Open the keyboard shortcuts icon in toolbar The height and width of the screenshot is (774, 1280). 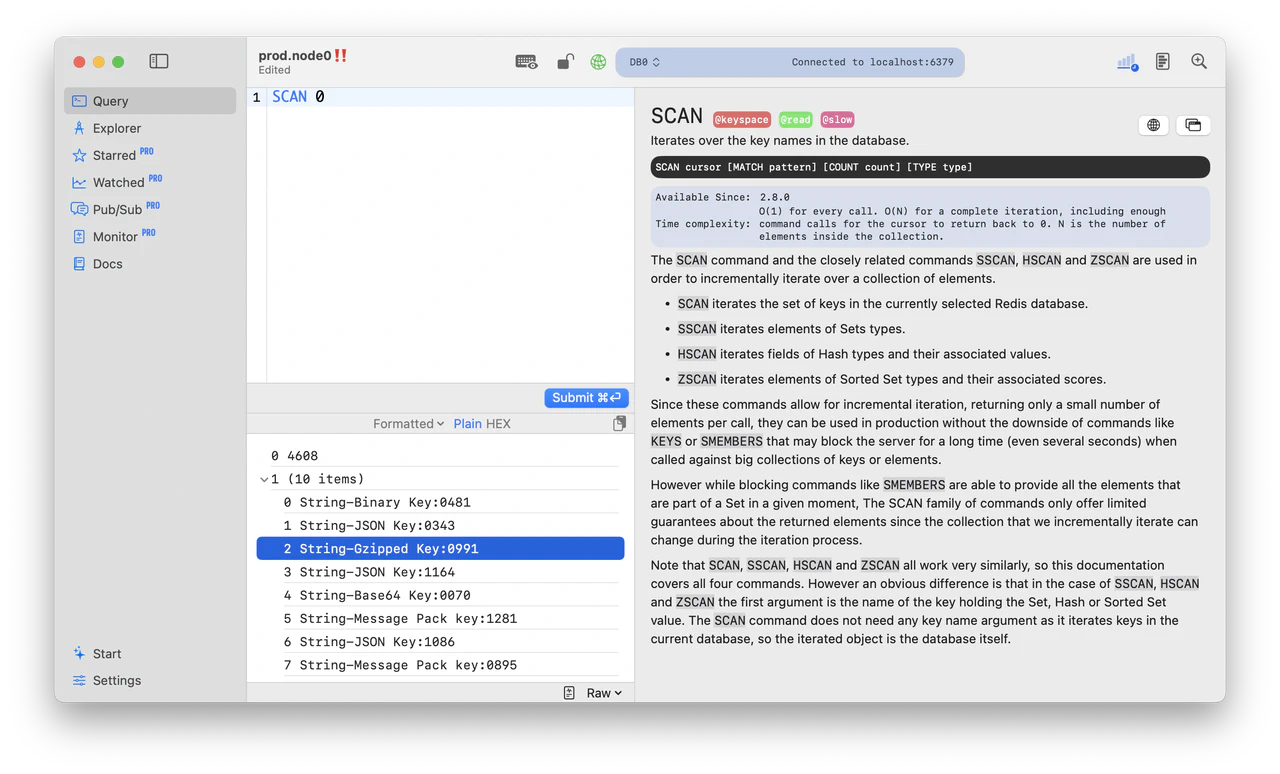click(x=526, y=61)
